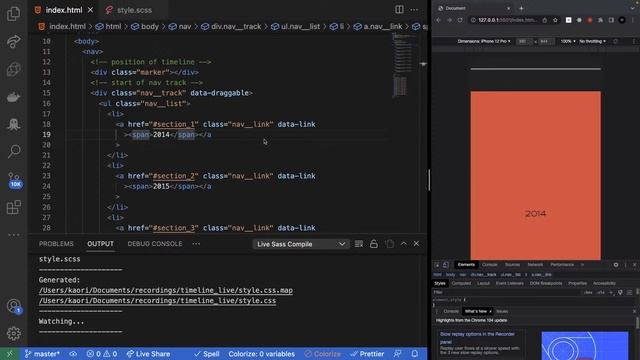
Task: Click the ul.nav__list breadcrumb item
Action: pyautogui.click(x=296, y=27)
